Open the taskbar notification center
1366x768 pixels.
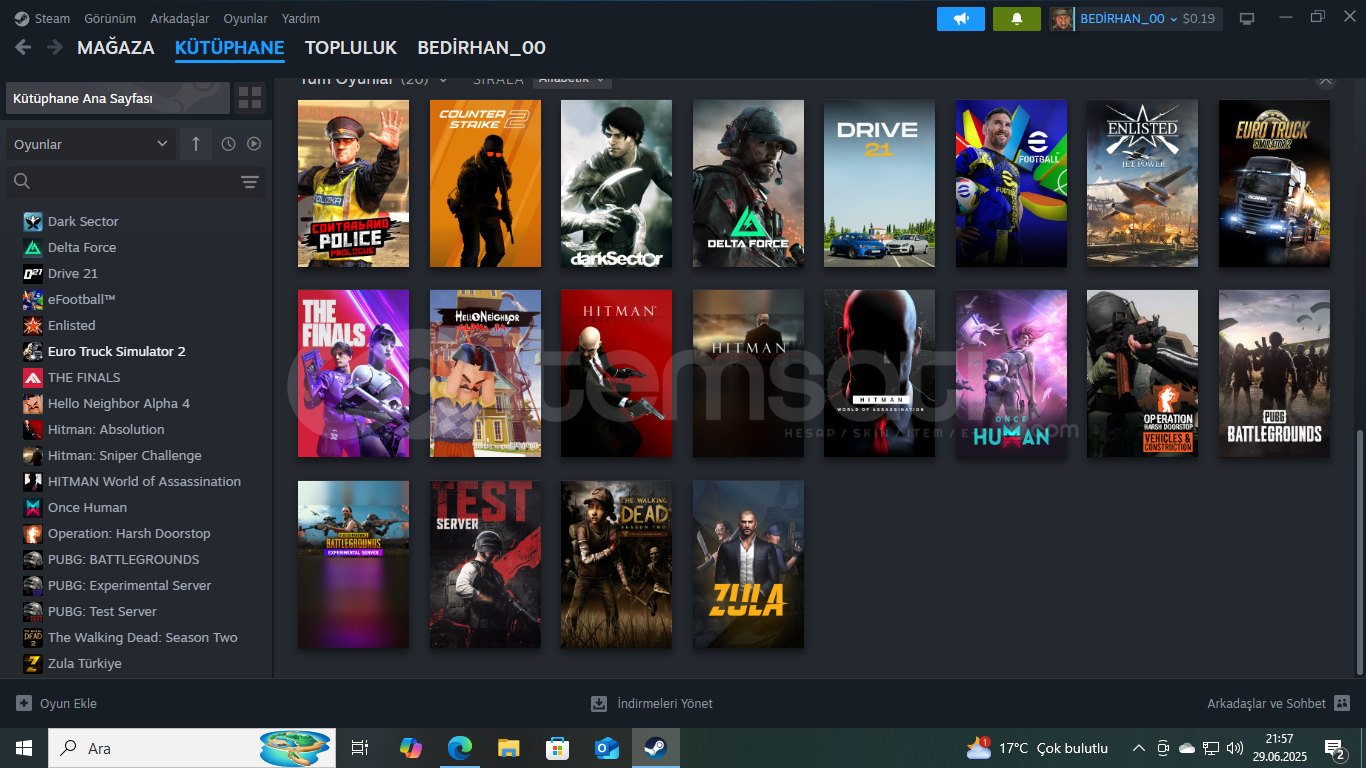pos(1335,748)
